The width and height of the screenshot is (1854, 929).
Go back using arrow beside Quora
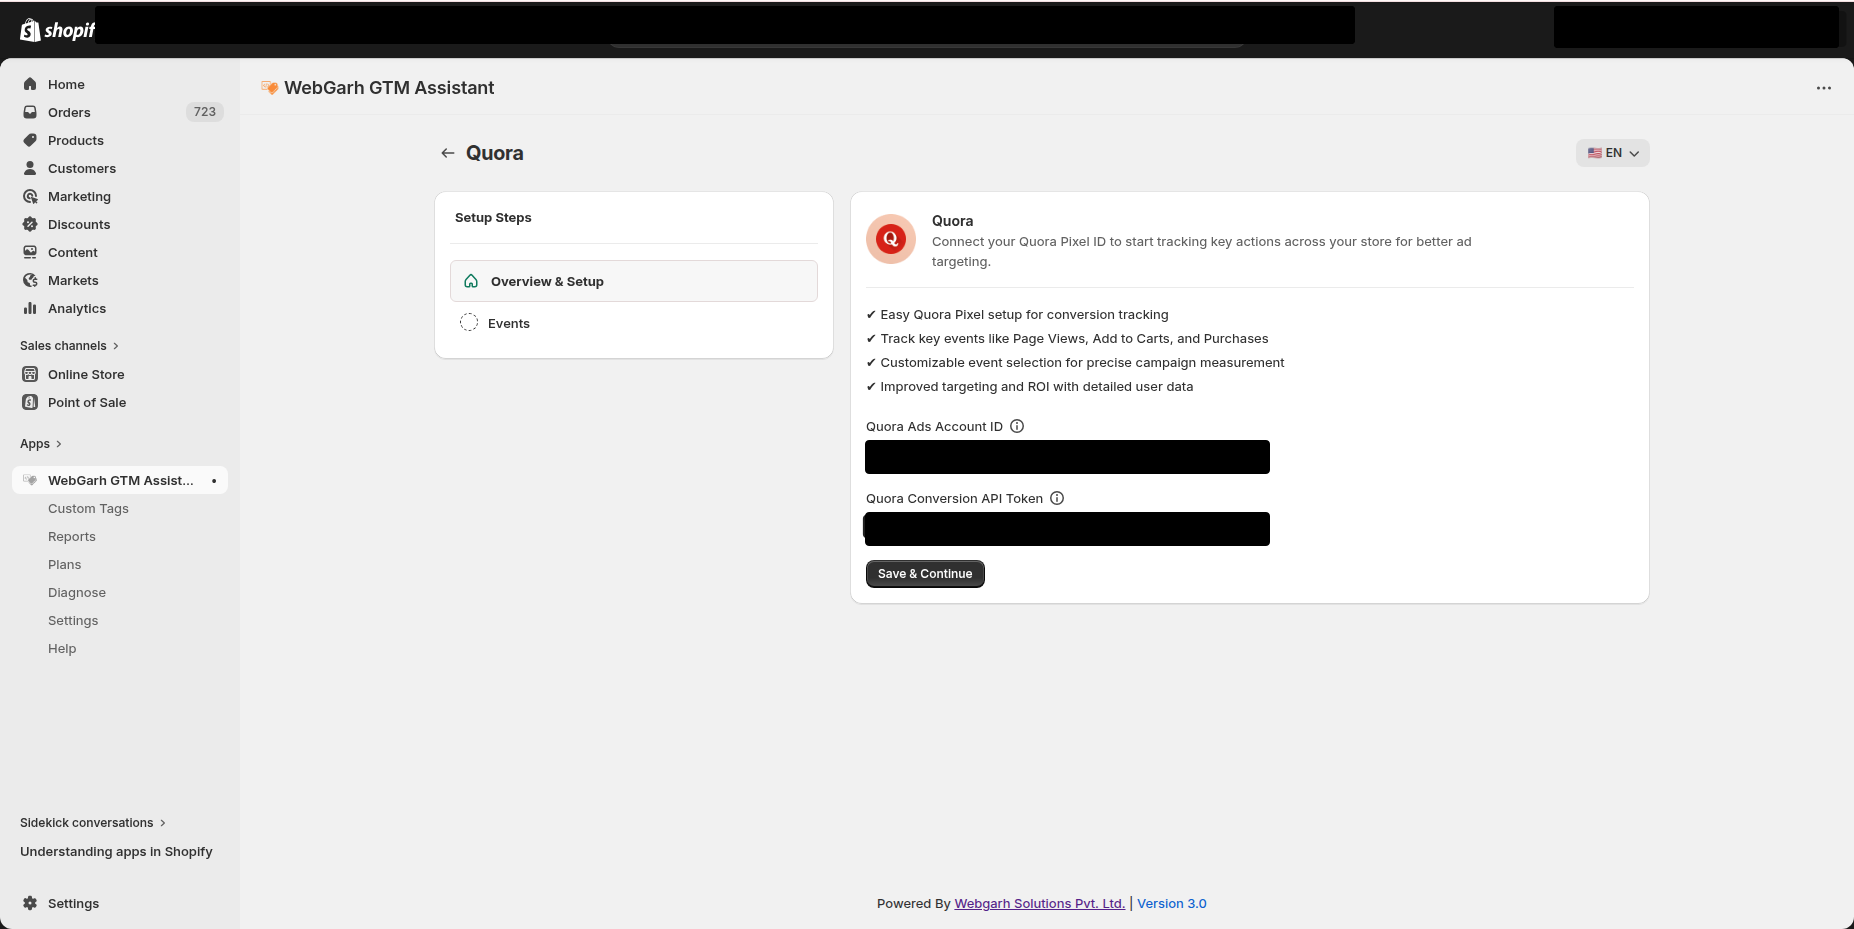click(x=448, y=153)
